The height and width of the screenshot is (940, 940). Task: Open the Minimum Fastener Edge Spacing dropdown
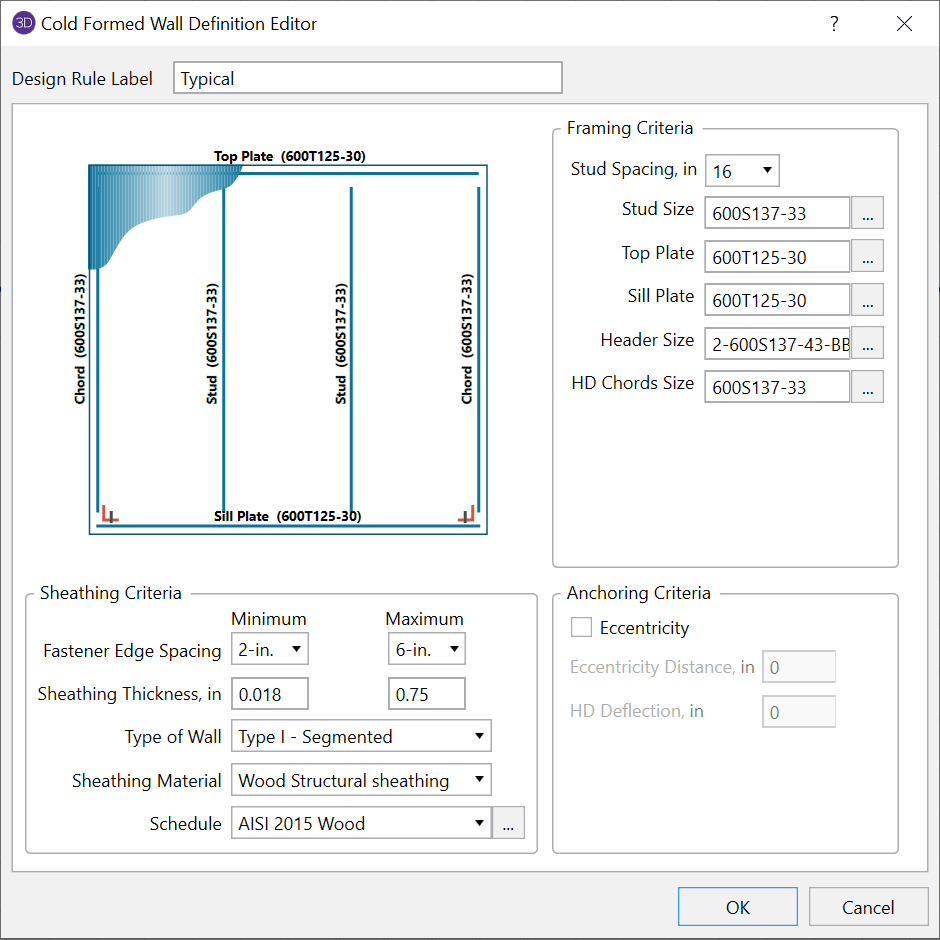[269, 650]
